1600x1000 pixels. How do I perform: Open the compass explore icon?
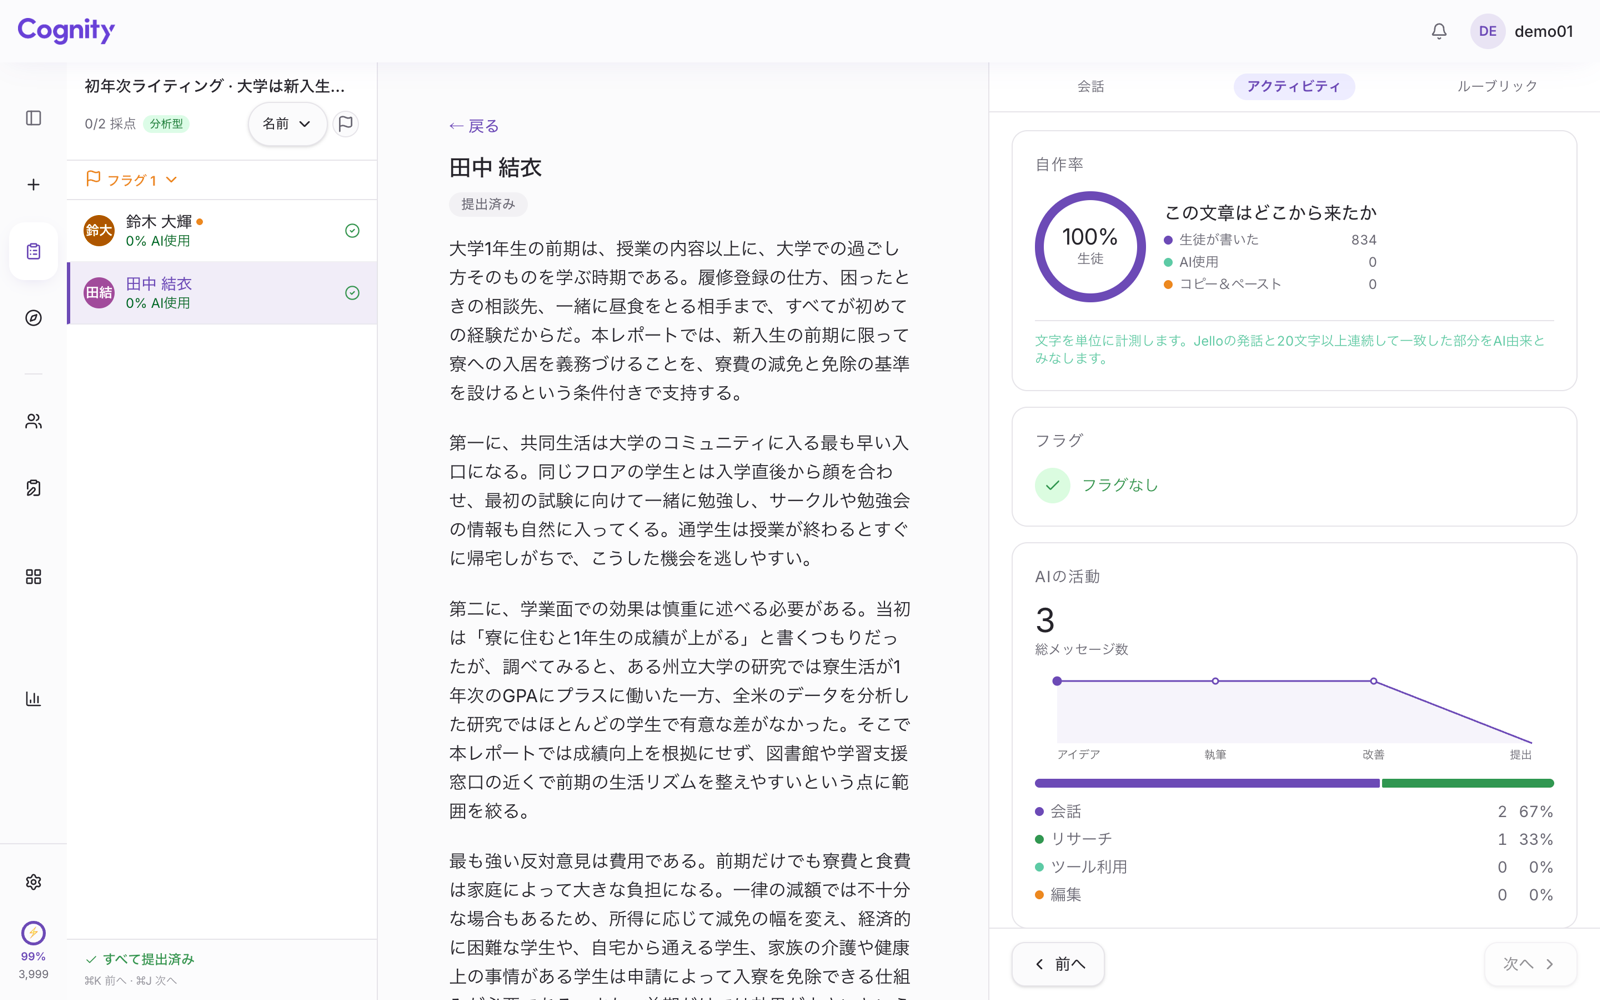[33, 318]
